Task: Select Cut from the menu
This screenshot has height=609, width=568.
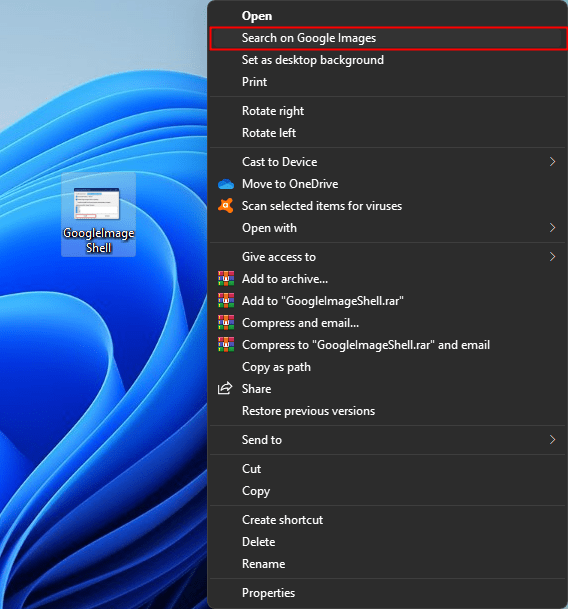Action: (387, 469)
